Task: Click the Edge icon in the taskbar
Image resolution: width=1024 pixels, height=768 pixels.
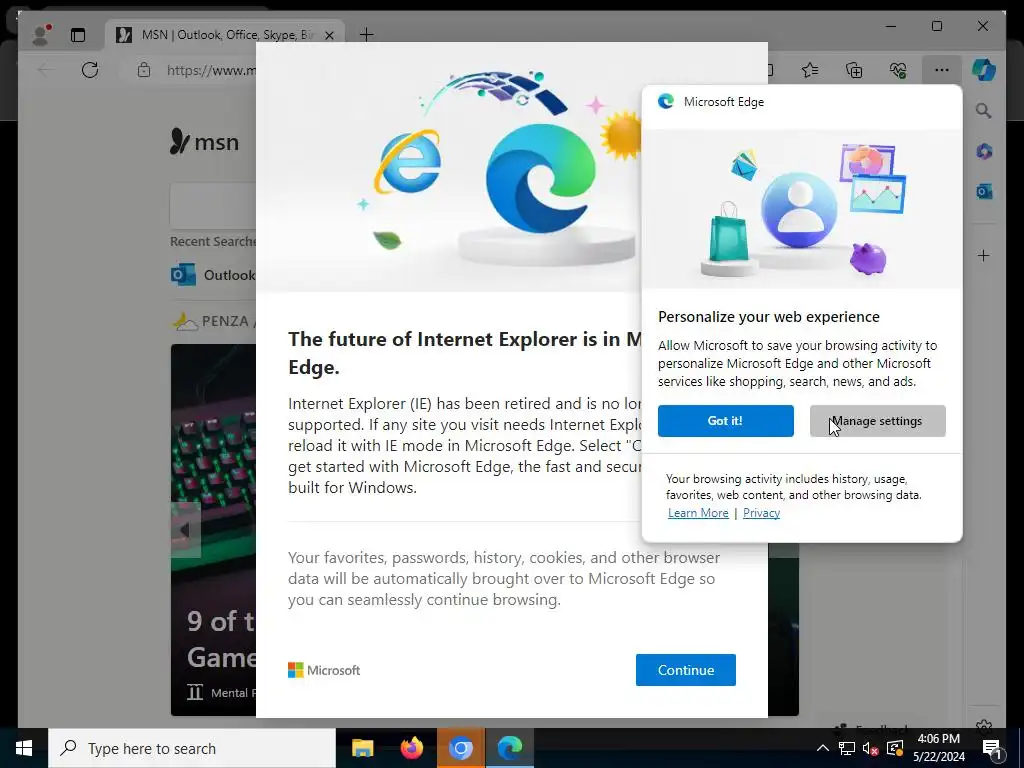Action: coord(510,748)
